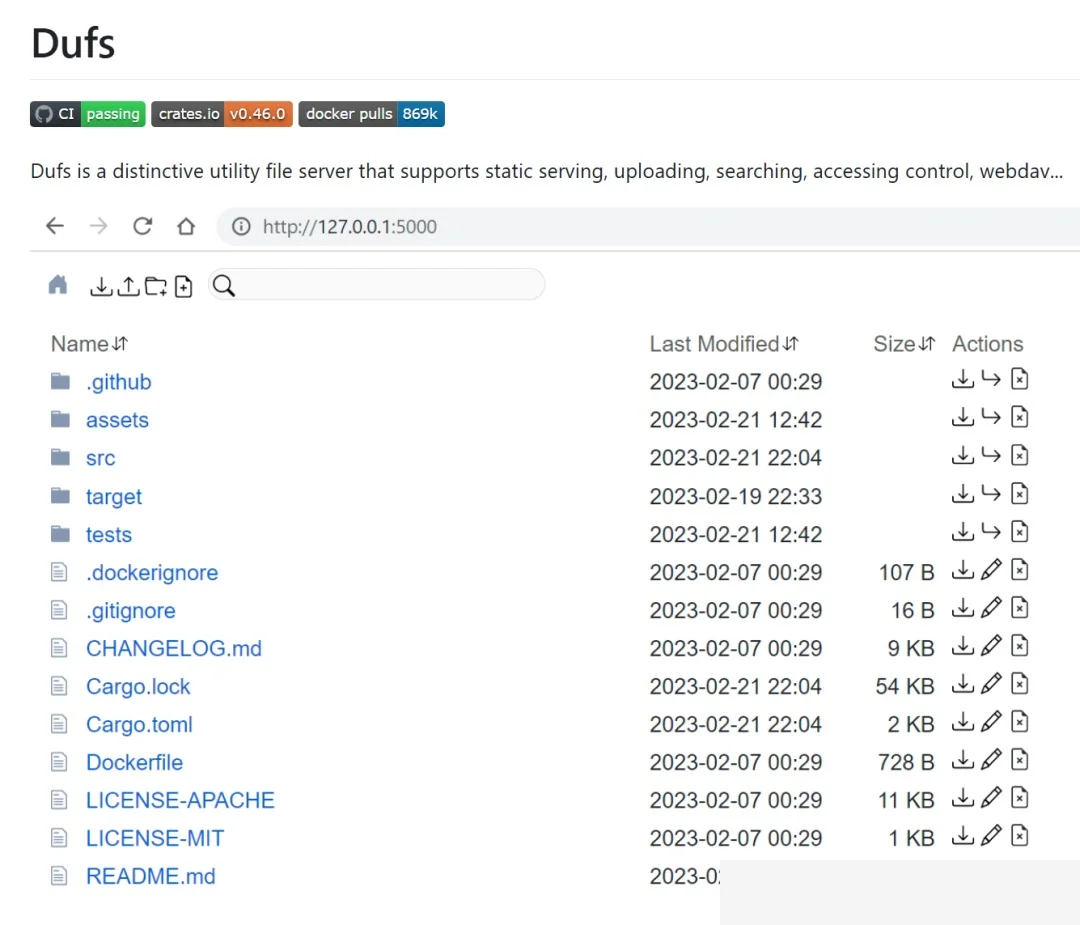Click the browser forward arrow
This screenshot has width=1080, height=925.
click(x=98, y=226)
